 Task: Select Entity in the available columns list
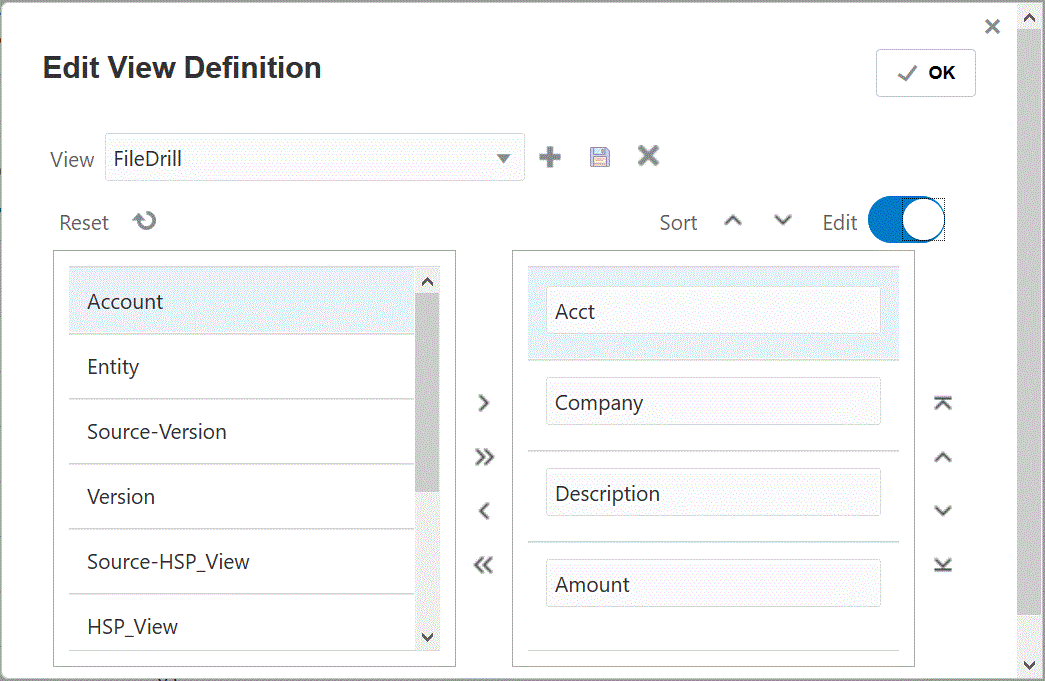pyautogui.click(x=240, y=367)
